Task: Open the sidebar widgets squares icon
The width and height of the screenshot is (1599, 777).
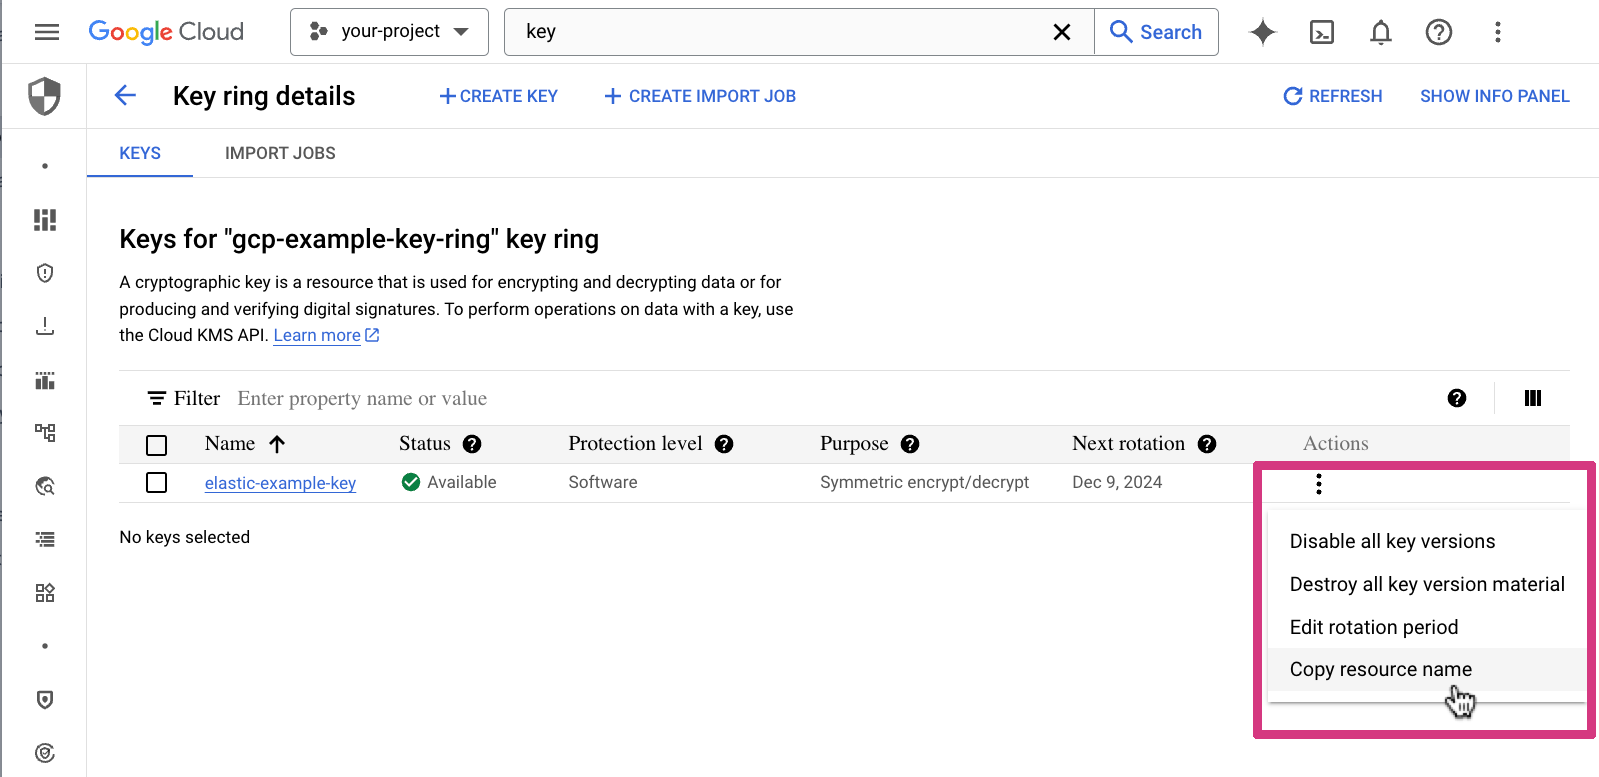Action: tap(45, 593)
